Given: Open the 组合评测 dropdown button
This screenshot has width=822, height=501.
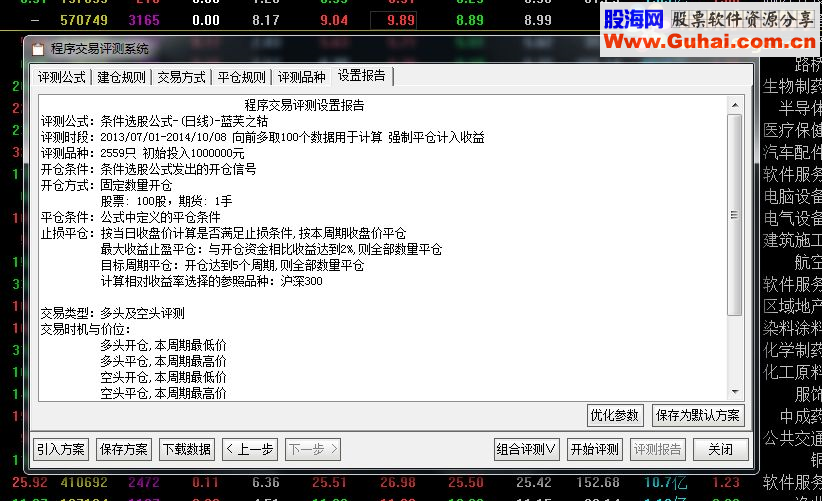Looking at the screenshot, I should point(526,450).
